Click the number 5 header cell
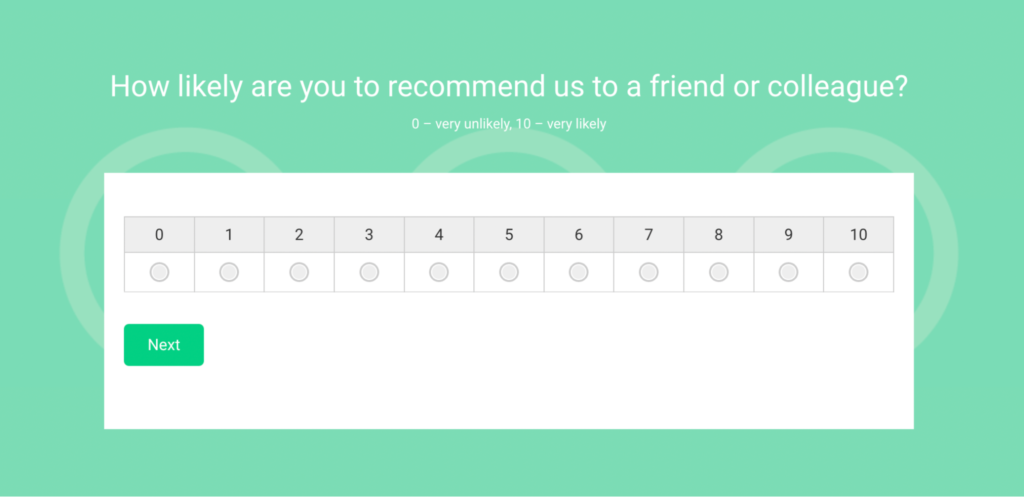Image resolution: width=1024 pixels, height=497 pixels. 509,235
